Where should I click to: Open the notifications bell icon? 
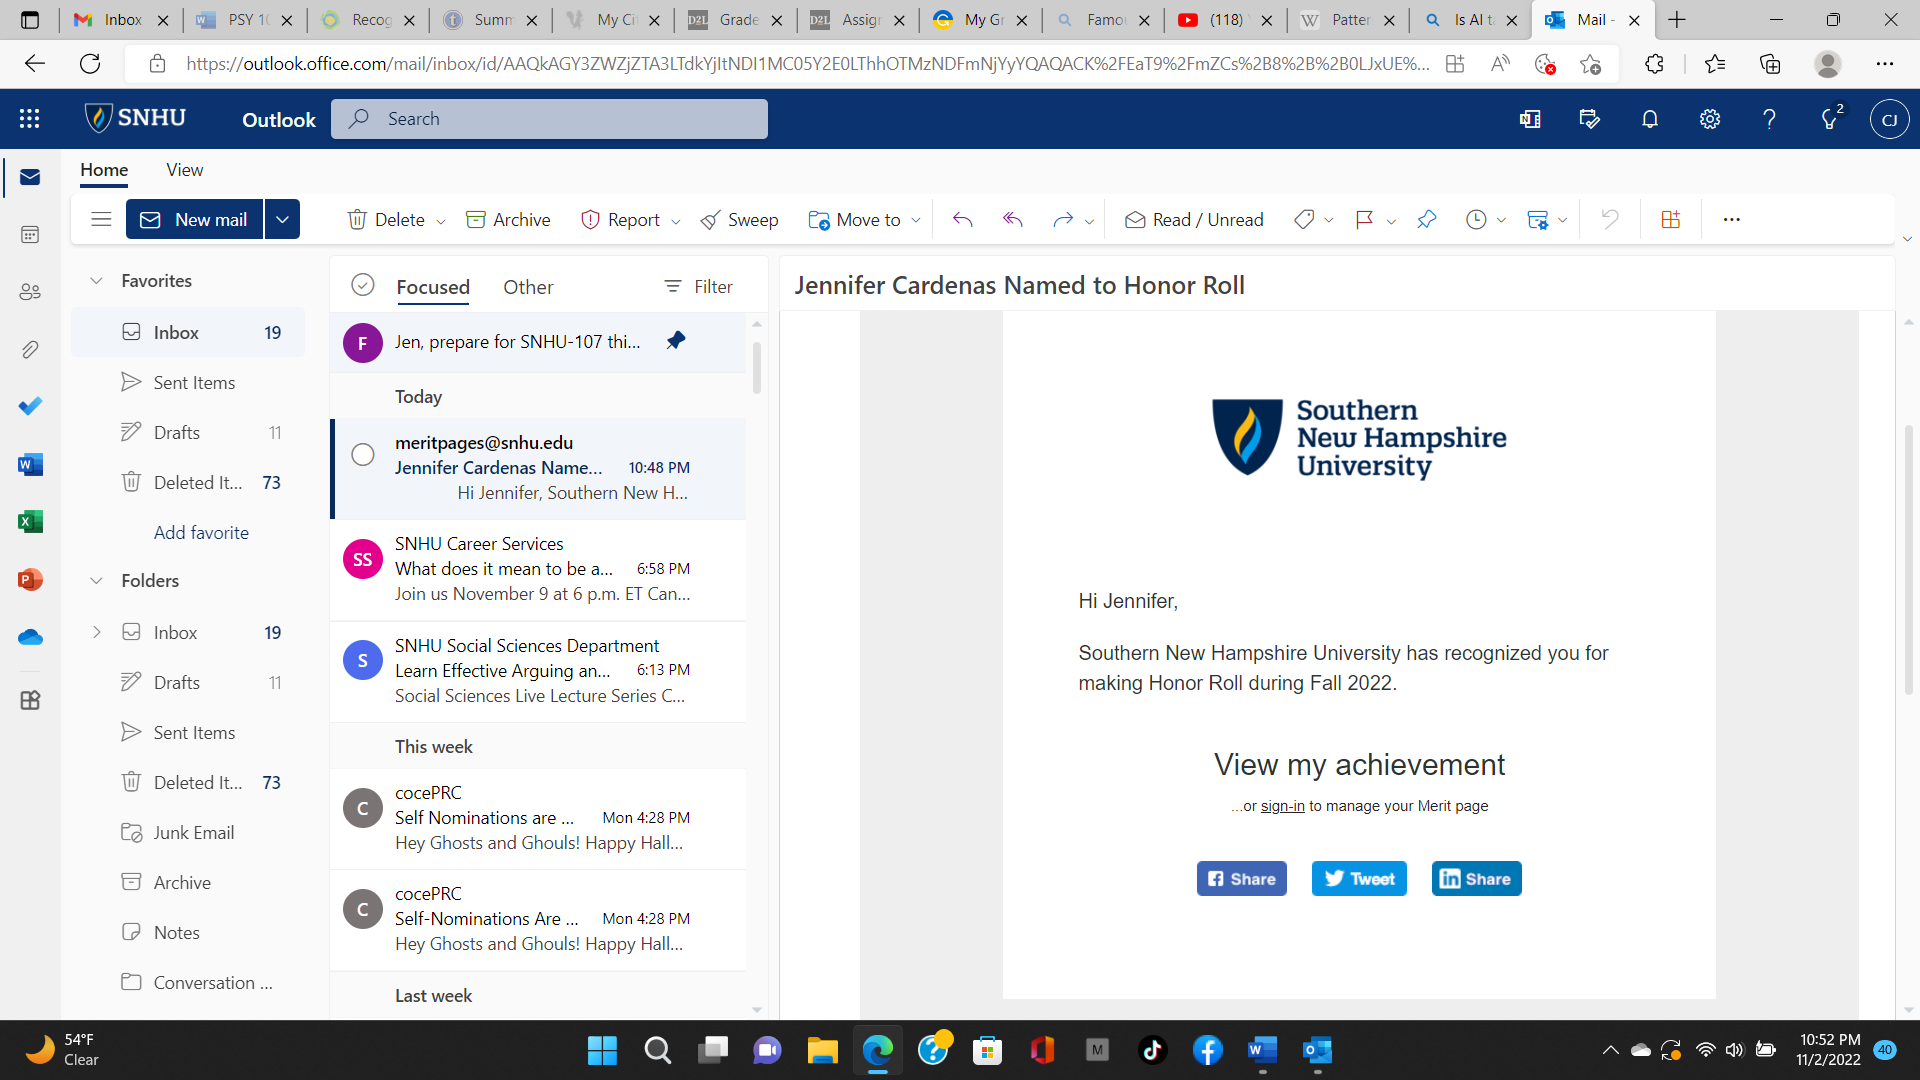pyautogui.click(x=1650, y=119)
